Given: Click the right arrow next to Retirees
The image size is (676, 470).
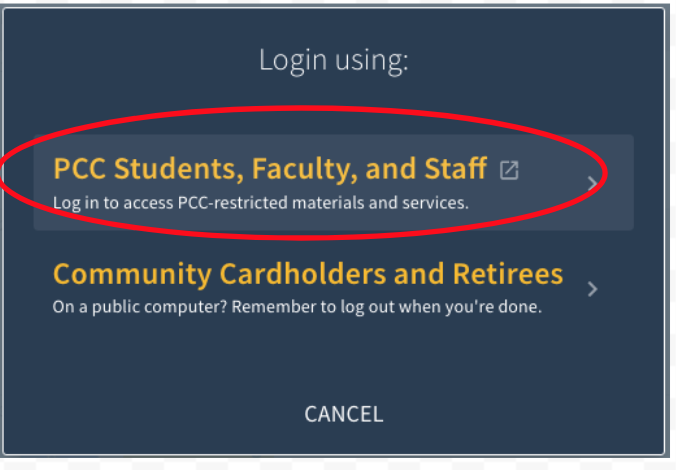Looking at the screenshot, I should (x=592, y=289).
